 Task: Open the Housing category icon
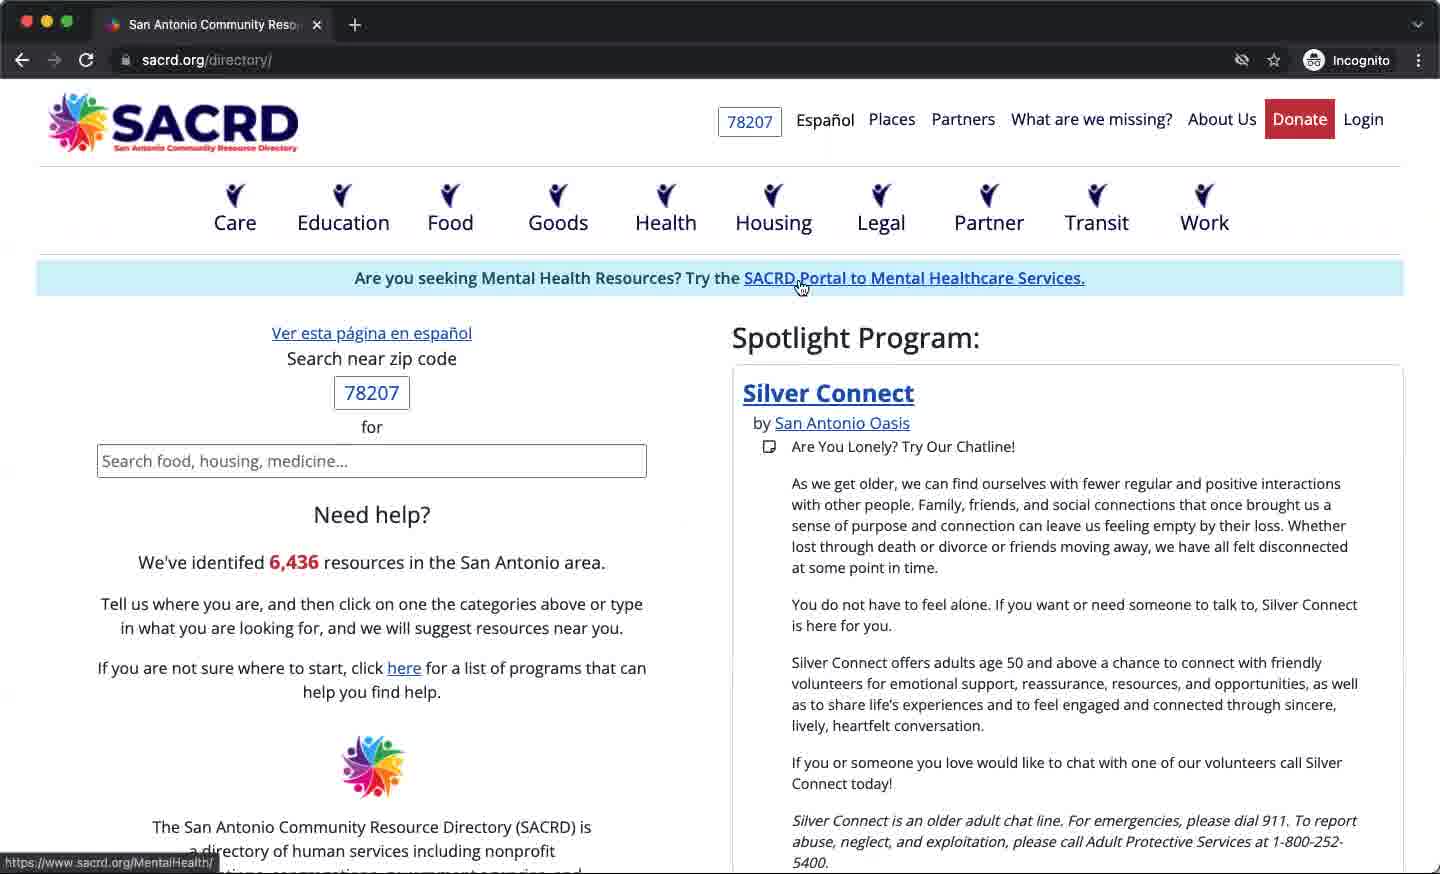click(x=773, y=195)
